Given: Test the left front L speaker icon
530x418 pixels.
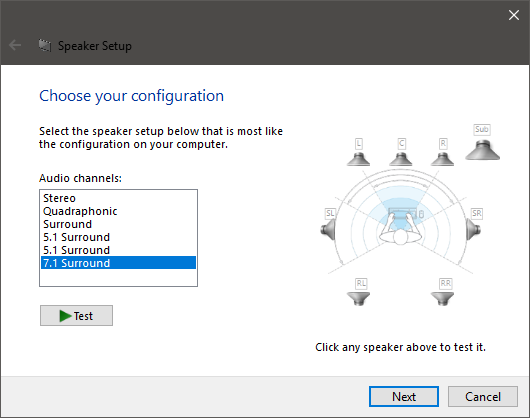Looking at the screenshot, I should pos(358,159).
